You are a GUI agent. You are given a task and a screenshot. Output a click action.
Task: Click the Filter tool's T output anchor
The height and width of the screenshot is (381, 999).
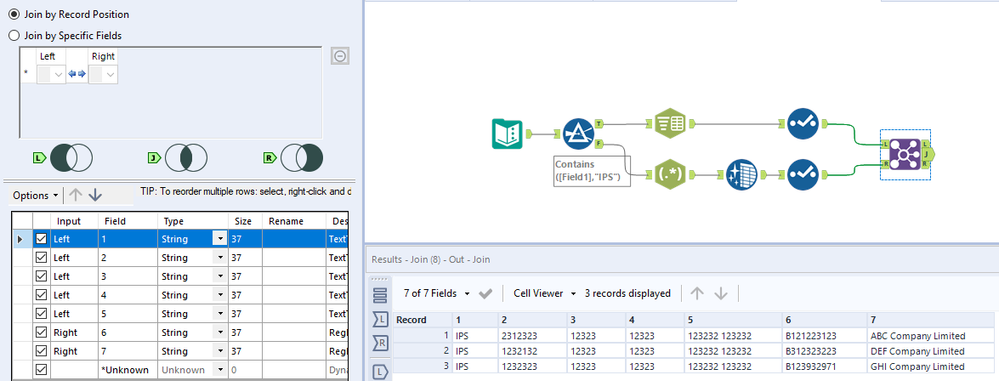pyautogui.click(x=600, y=124)
